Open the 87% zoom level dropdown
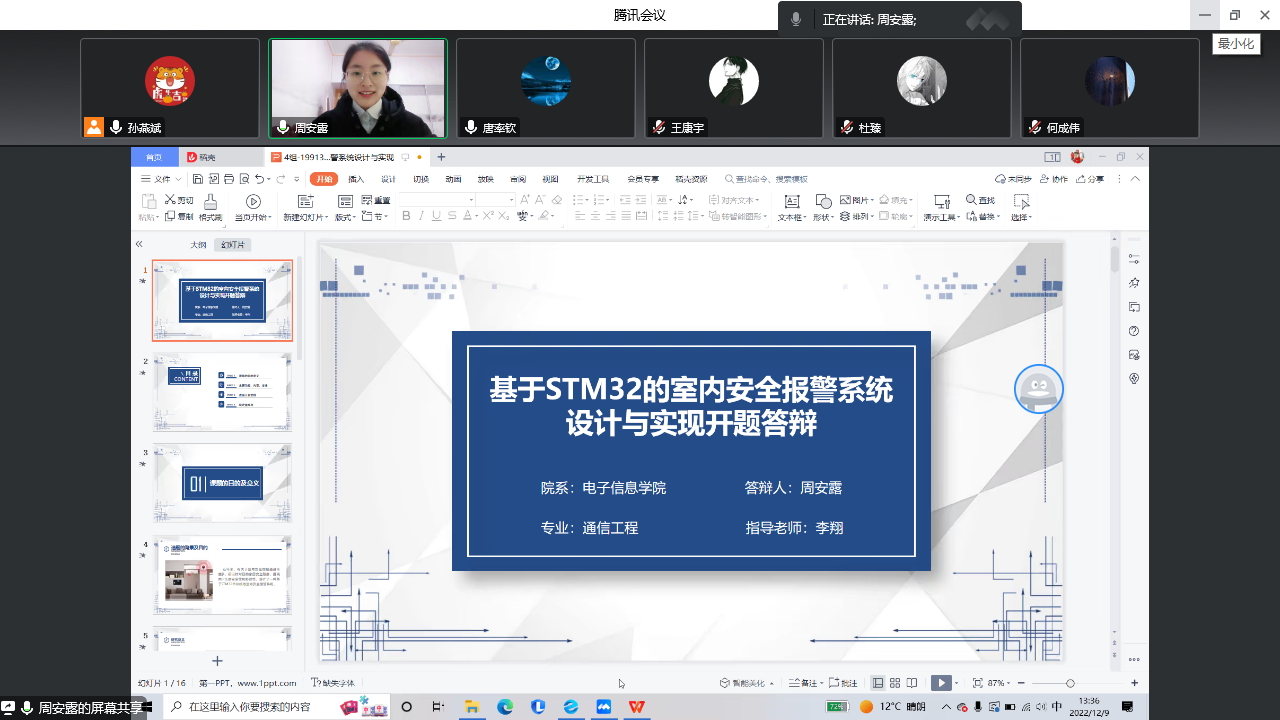This screenshot has width=1280, height=720. click(1000, 683)
